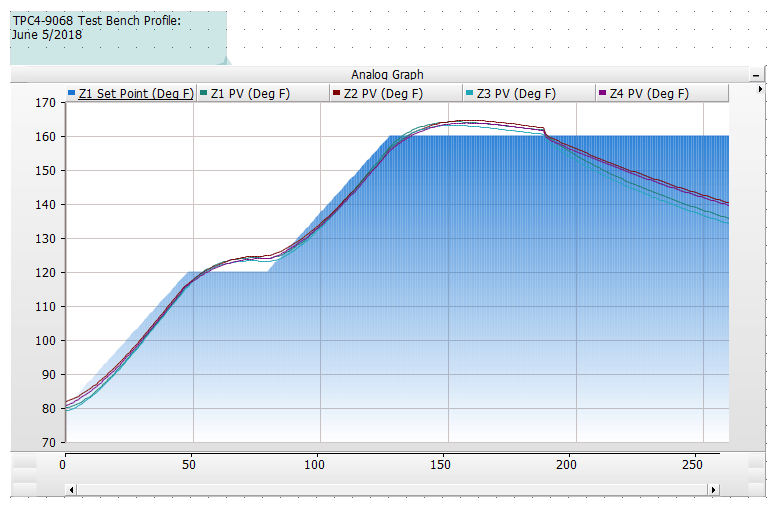Click the 170 label on the temperature axis
782x512 pixels.
(x=45, y=103)
